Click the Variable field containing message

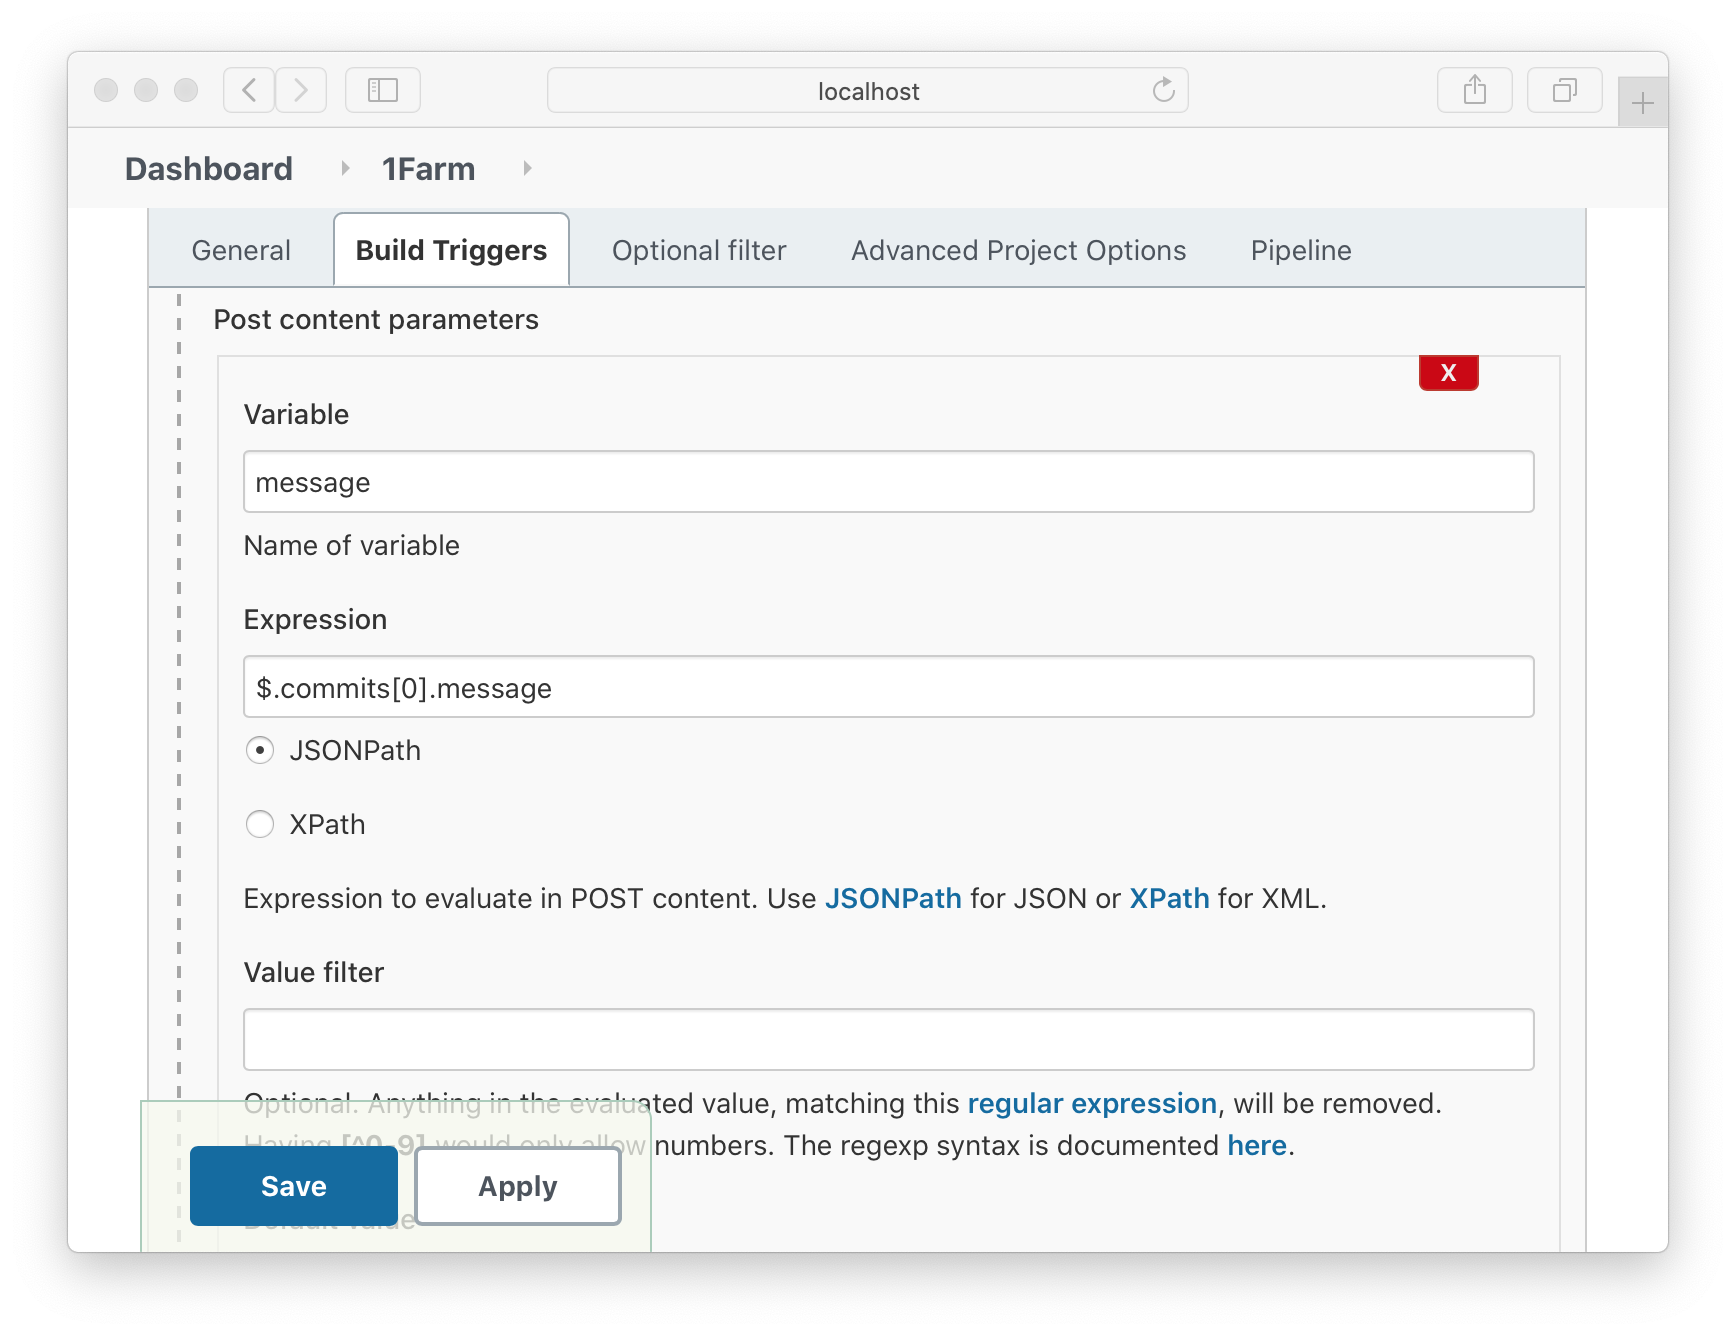888,482
